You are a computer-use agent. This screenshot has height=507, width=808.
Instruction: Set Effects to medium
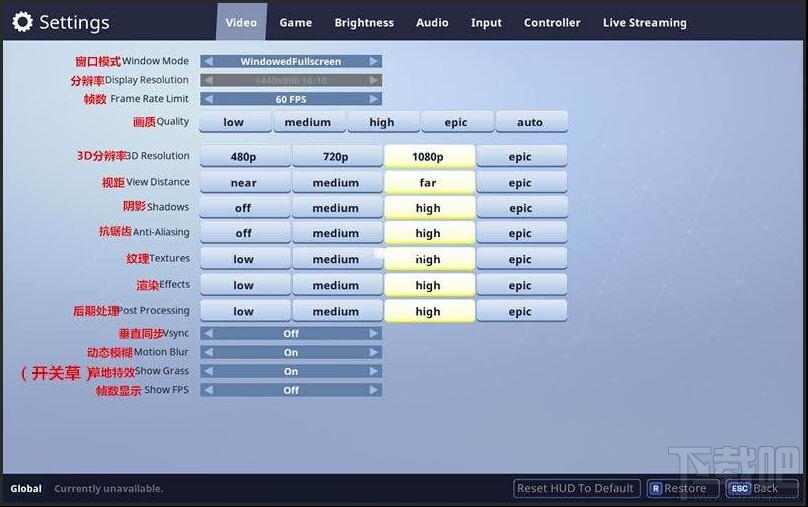(x=338, y=285)
